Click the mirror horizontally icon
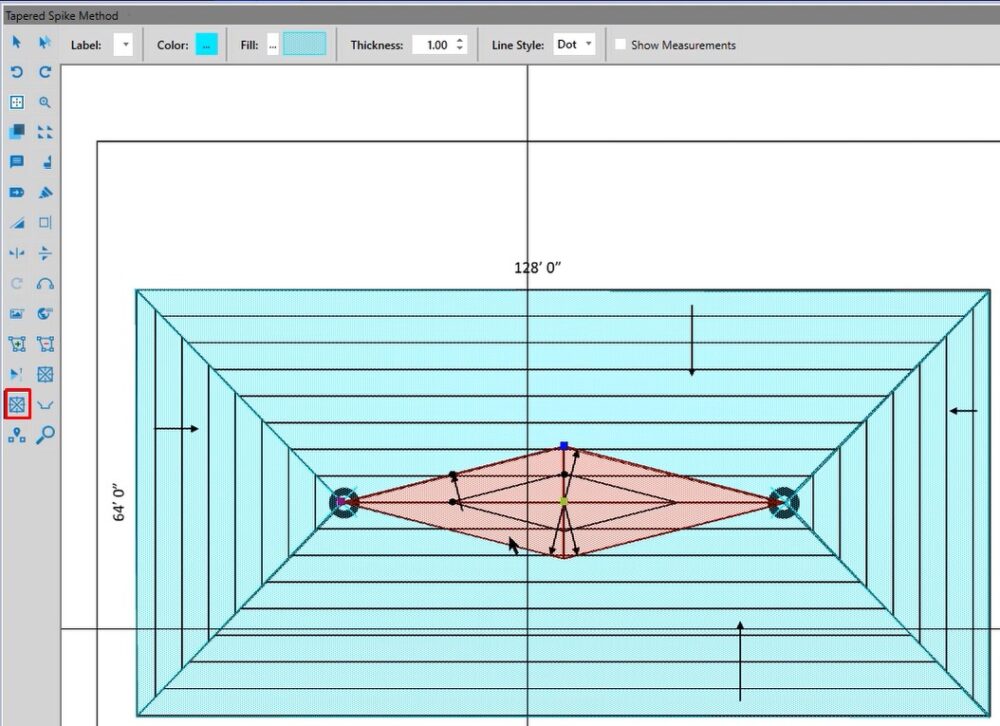Image resolution: width=1000 pixels, height=726 pixels. [17, 254]
